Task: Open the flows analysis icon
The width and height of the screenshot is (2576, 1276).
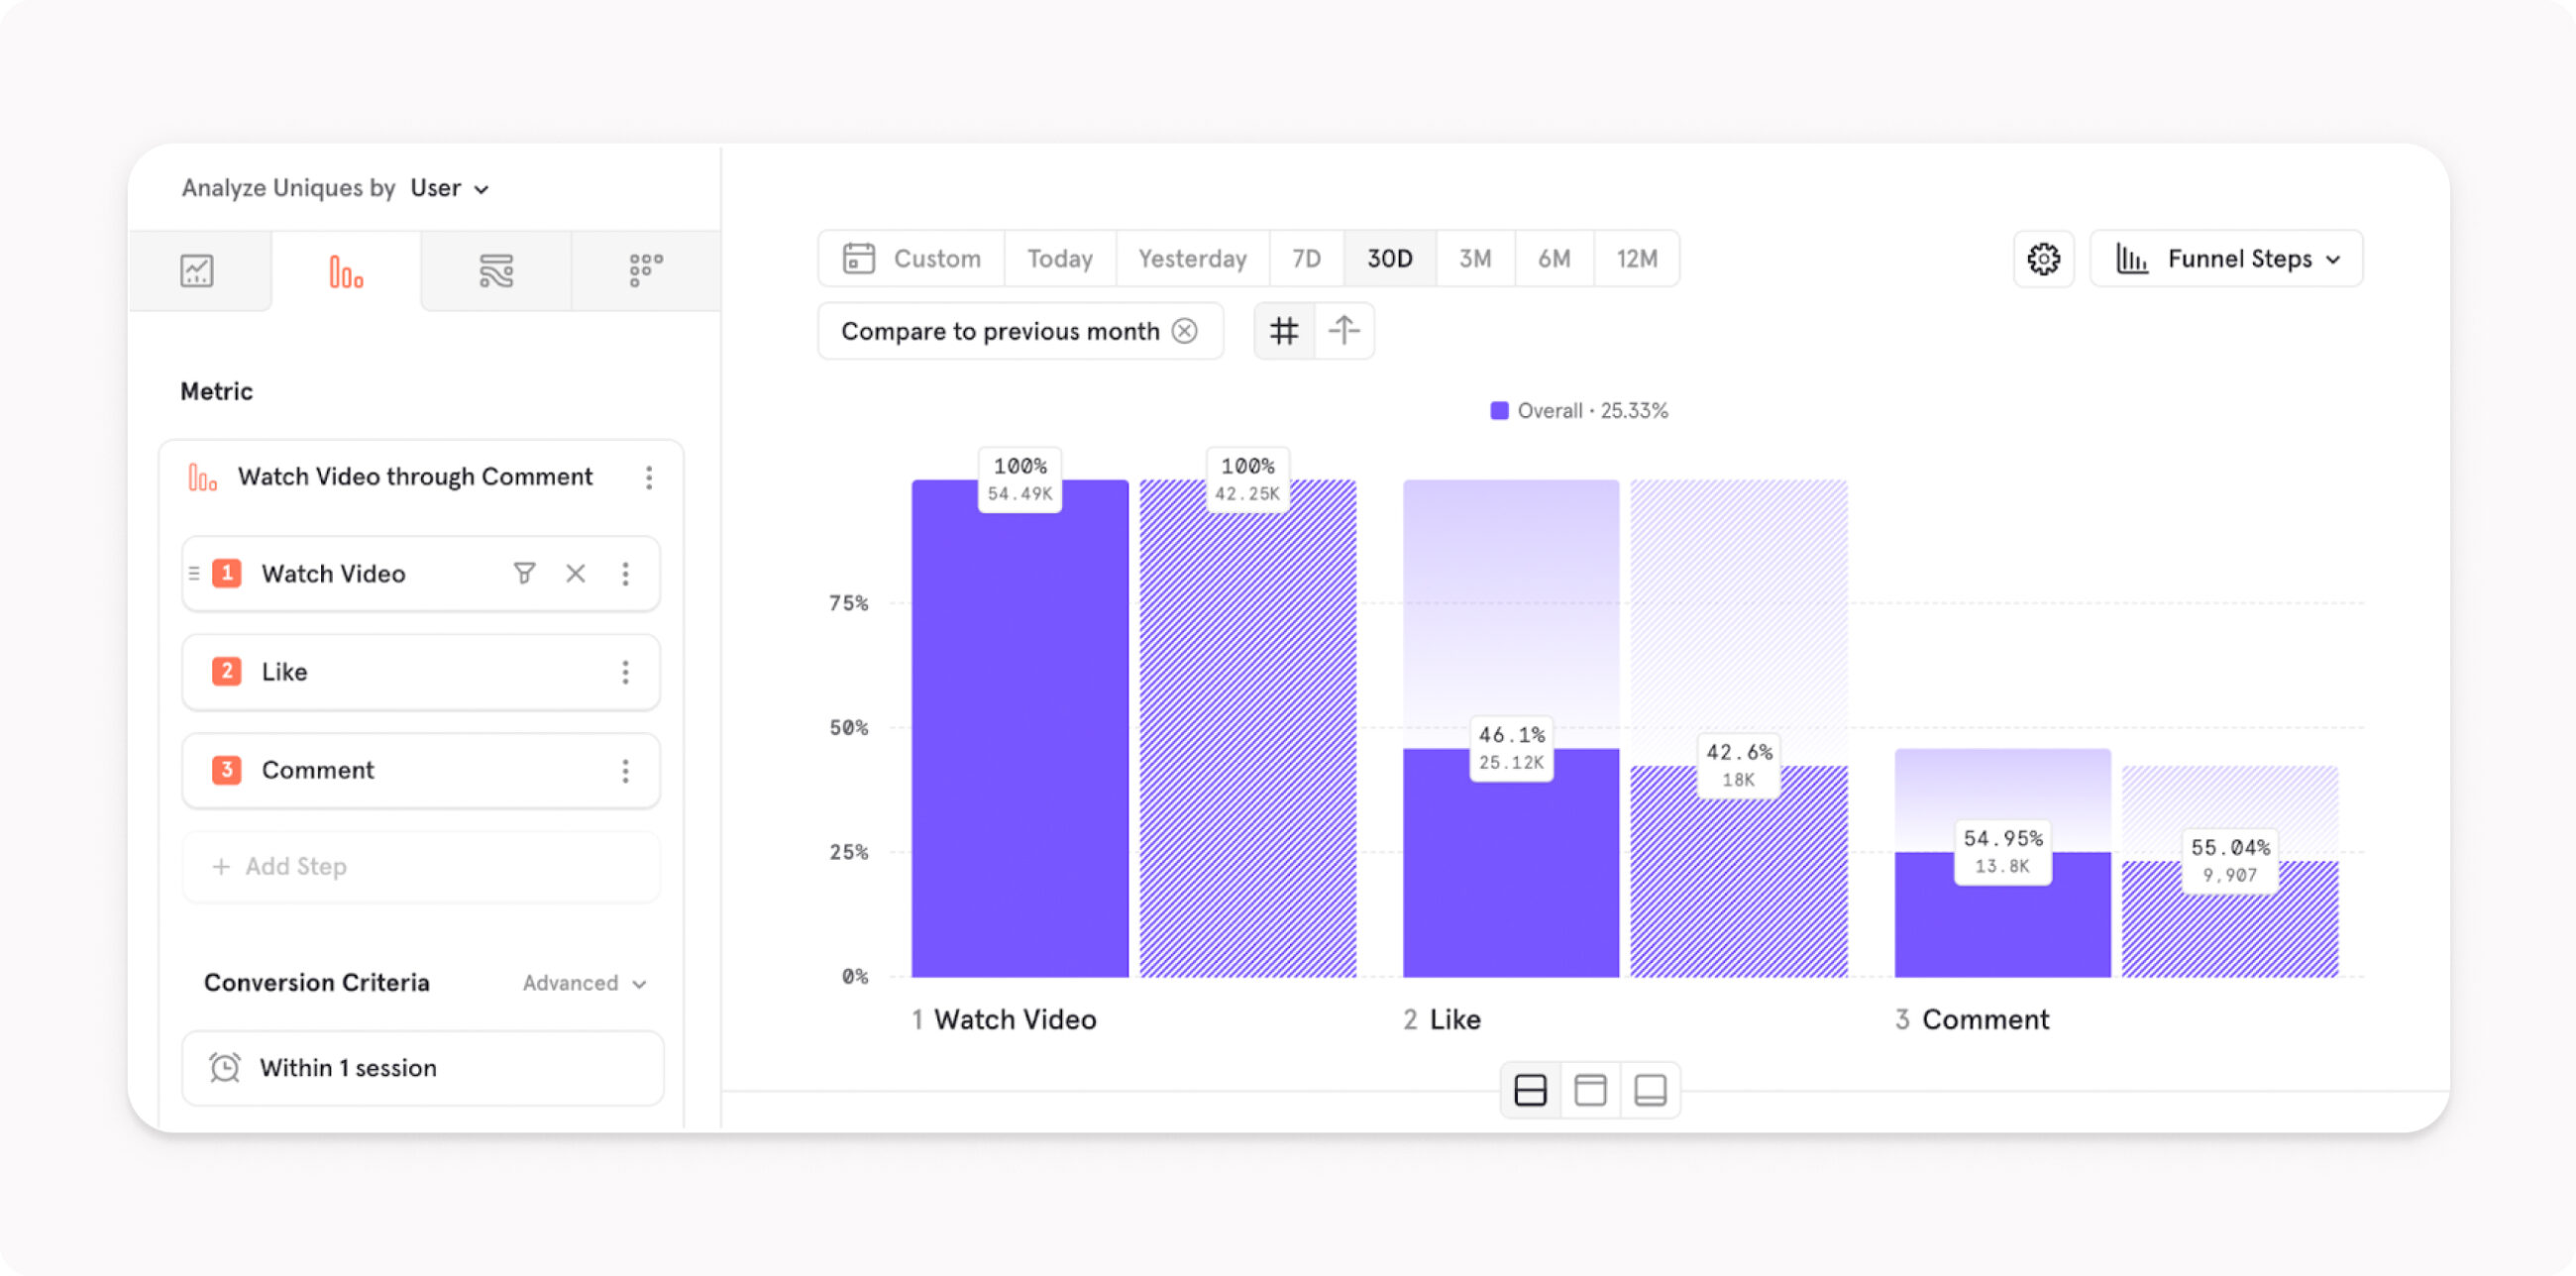Action: pos(495,270)
